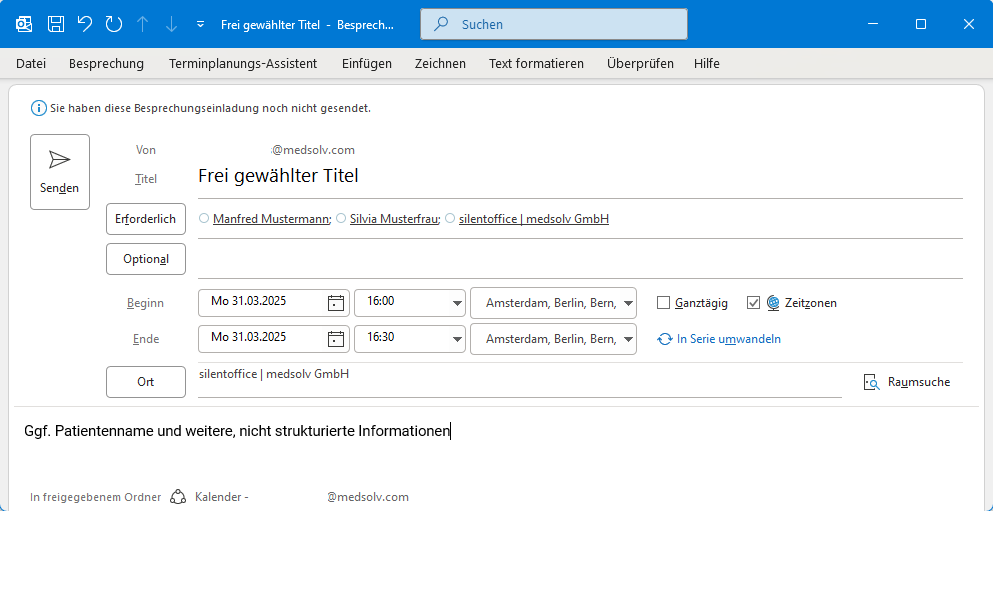
Task: Close the meeting window
Action: [969, 24]
